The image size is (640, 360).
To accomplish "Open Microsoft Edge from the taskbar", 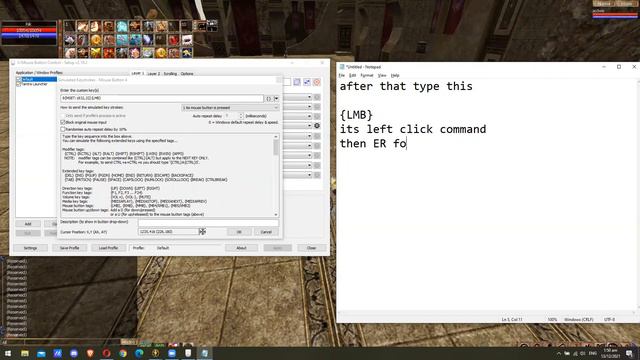I will [x=139, y=353].
